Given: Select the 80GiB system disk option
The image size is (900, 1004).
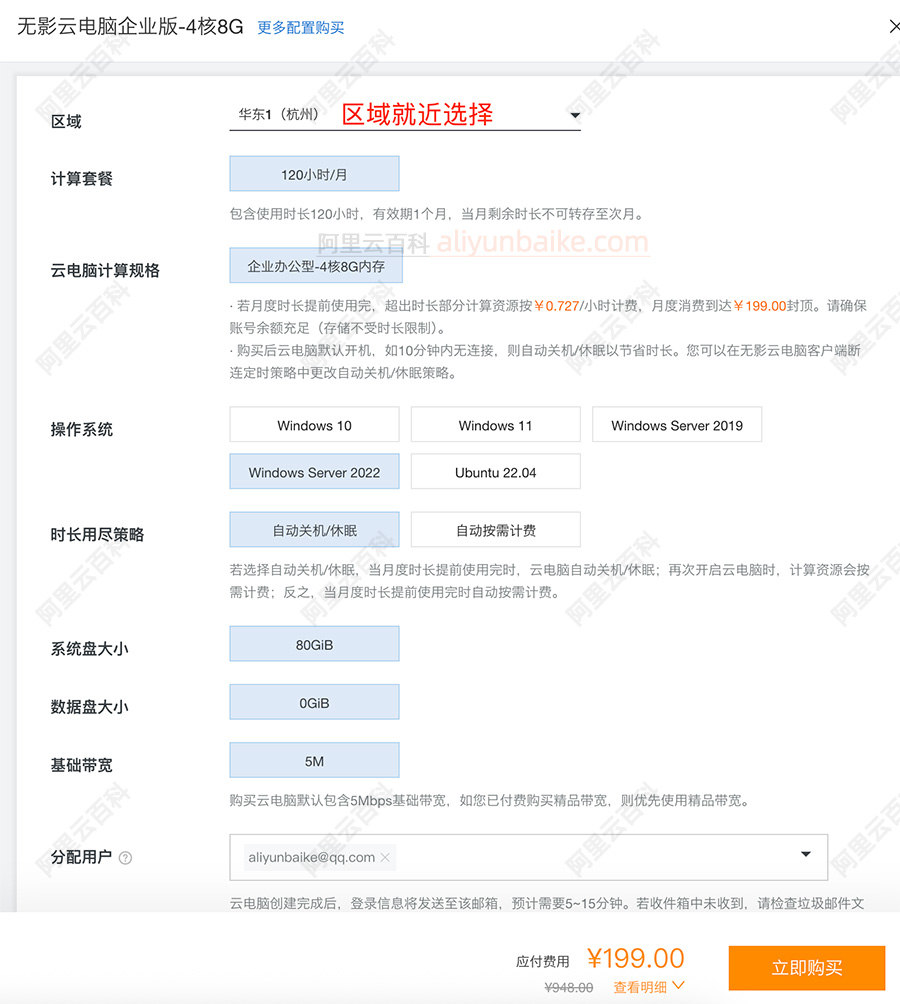Looking at the screenshot, I should 314,643.
